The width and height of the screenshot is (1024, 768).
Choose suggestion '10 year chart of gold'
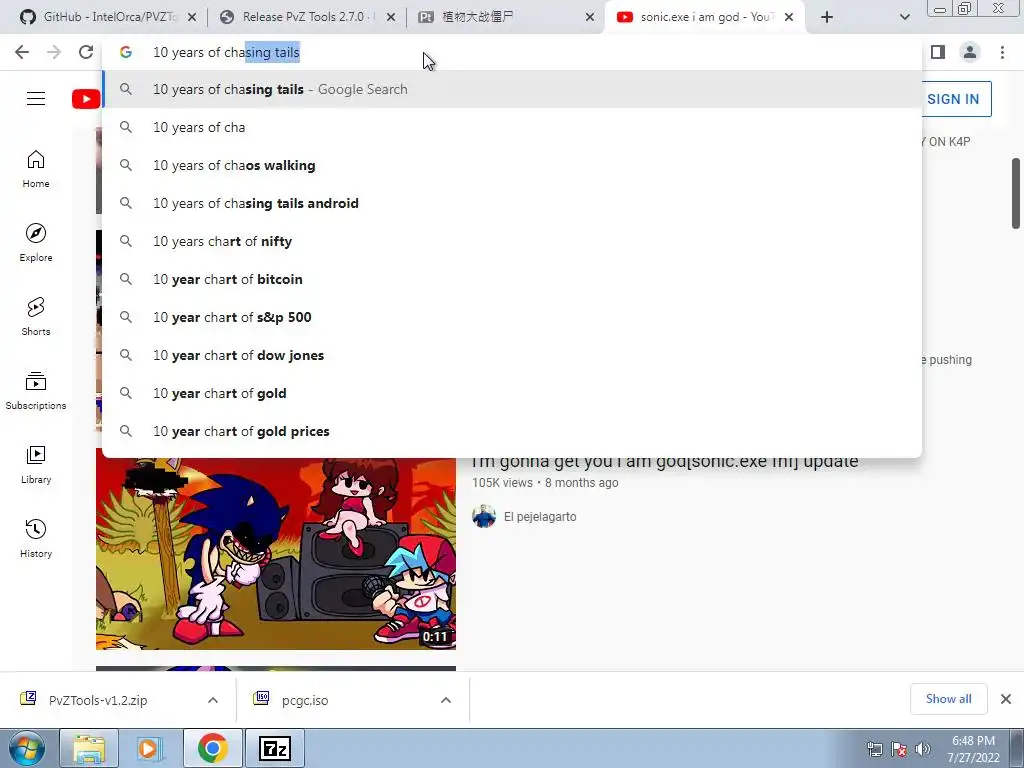512,393
